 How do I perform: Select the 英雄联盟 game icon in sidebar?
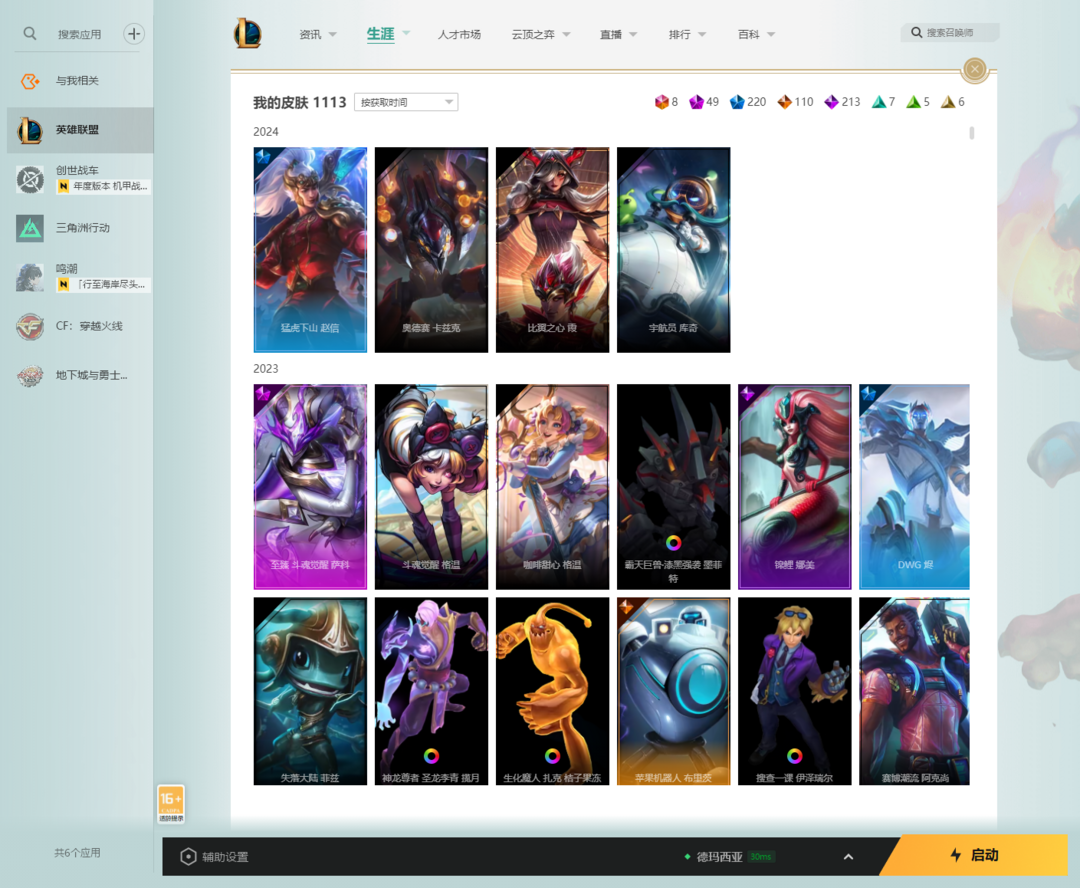tap(30, 130)
